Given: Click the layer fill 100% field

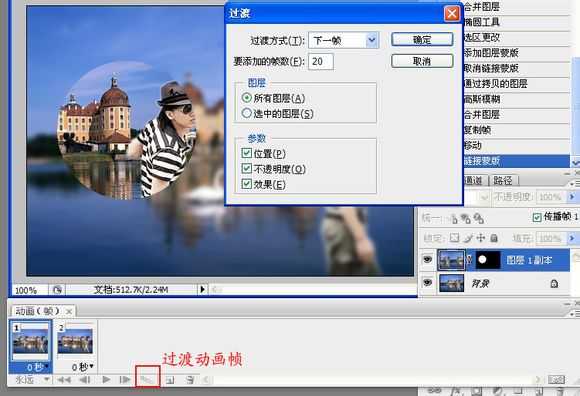Looking at the screenshot, I should [x=551, y=238].
